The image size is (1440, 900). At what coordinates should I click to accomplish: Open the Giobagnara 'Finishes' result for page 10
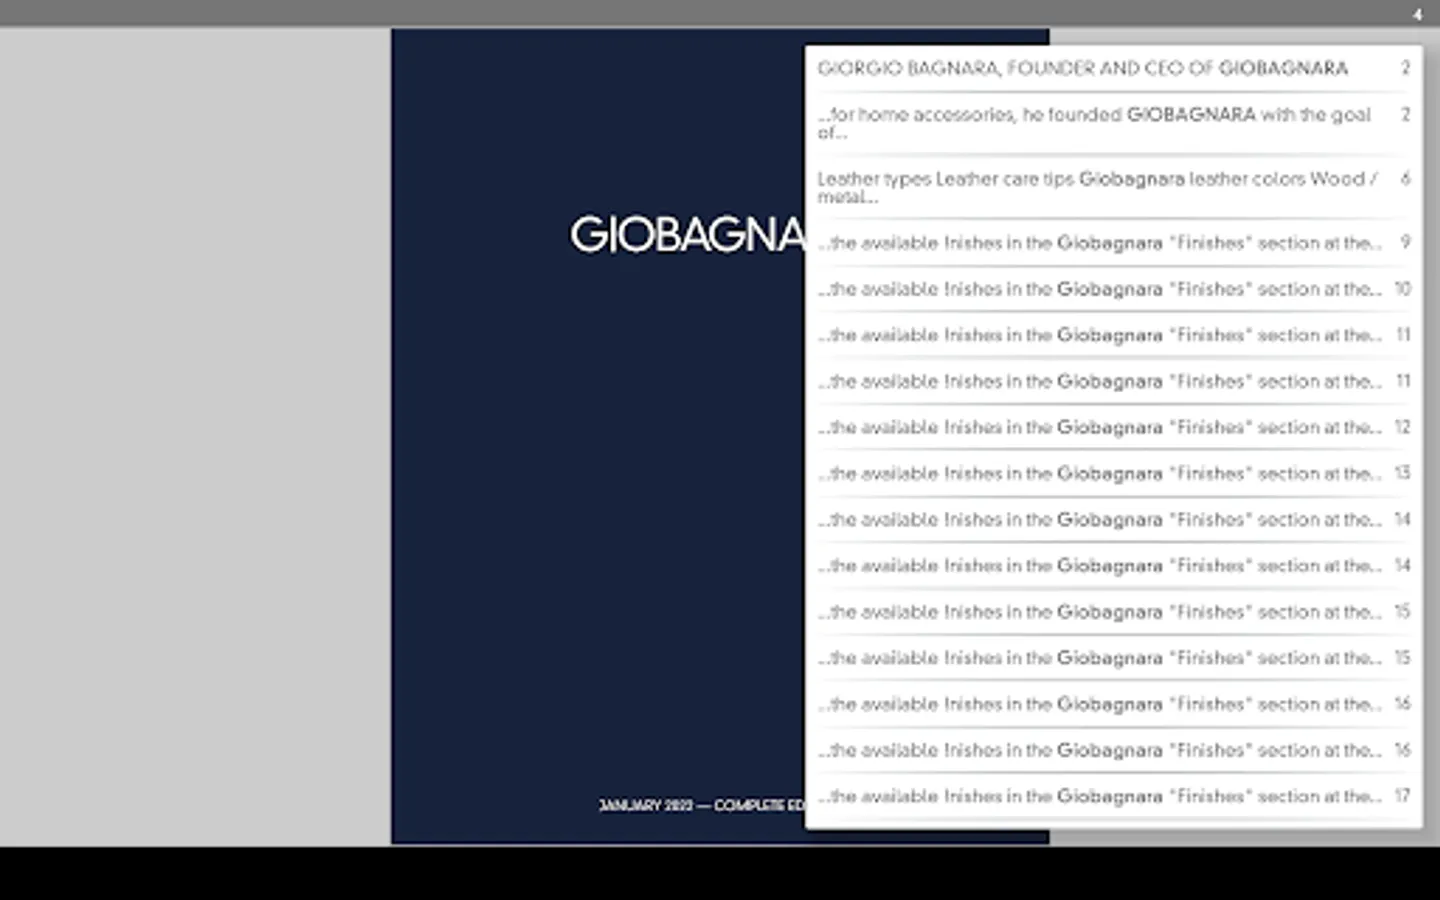[1113, 289]
